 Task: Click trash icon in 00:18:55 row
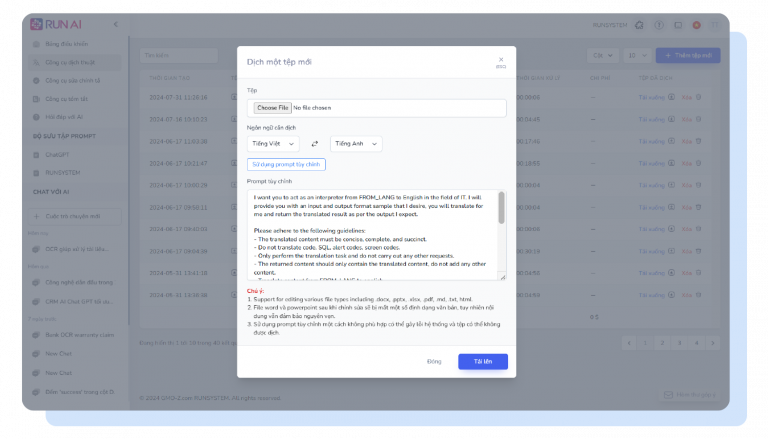(698, 164)
